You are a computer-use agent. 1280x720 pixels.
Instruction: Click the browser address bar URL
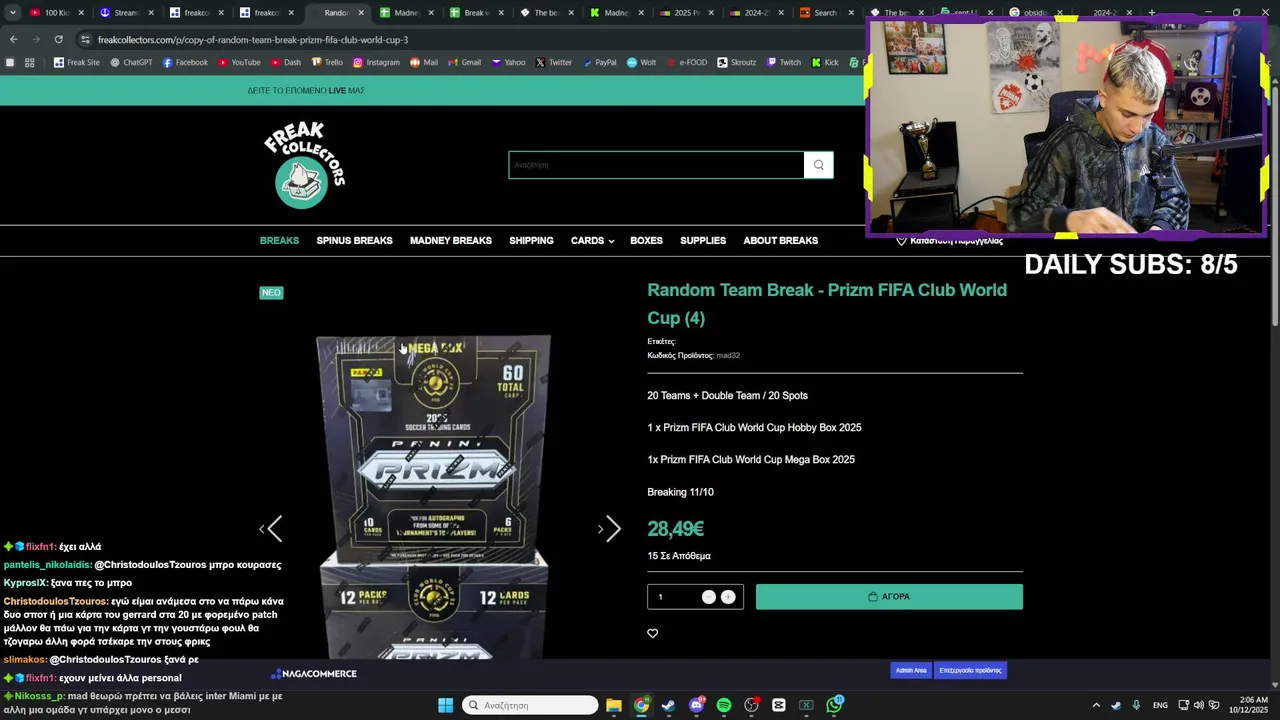pos(253,39)
